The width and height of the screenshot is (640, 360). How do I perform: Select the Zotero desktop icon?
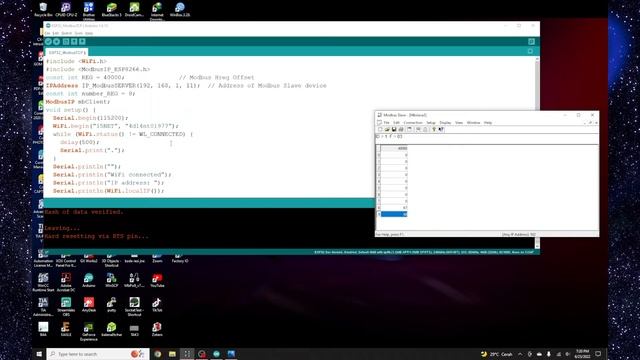click(157, 329)
